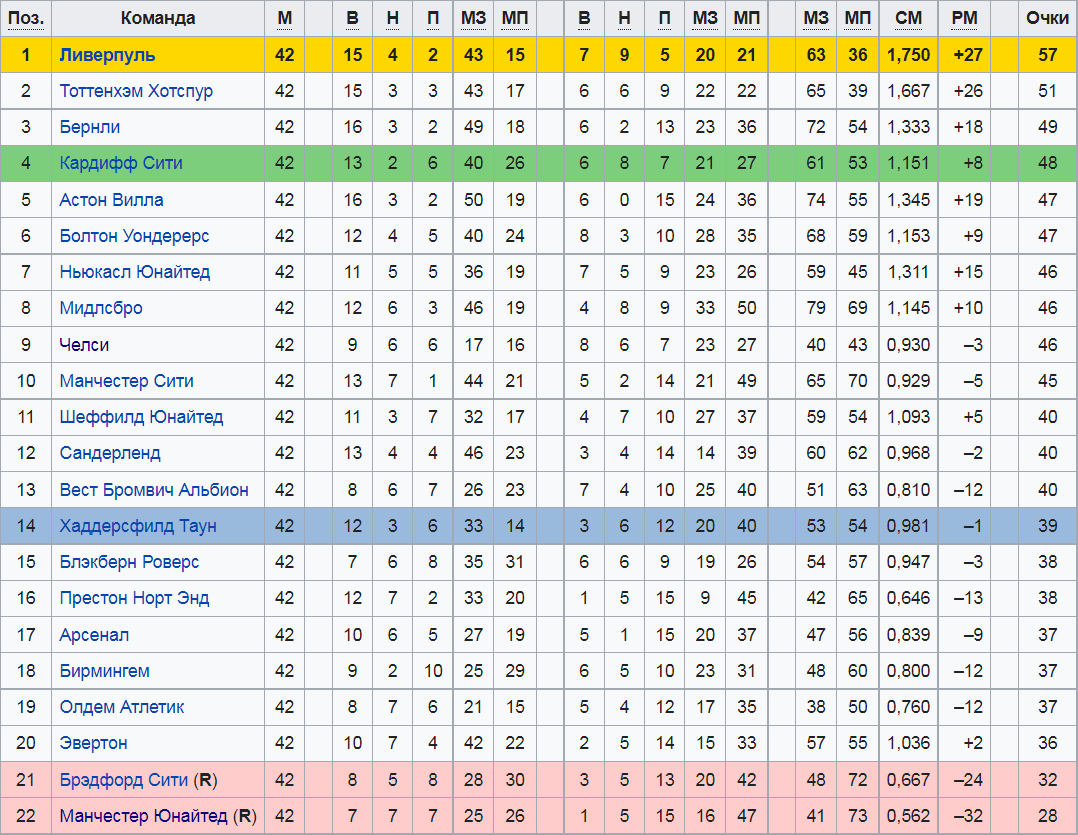
Task: Open the Хаддерсфилд Таун link
Action: (x=138, y=526)
